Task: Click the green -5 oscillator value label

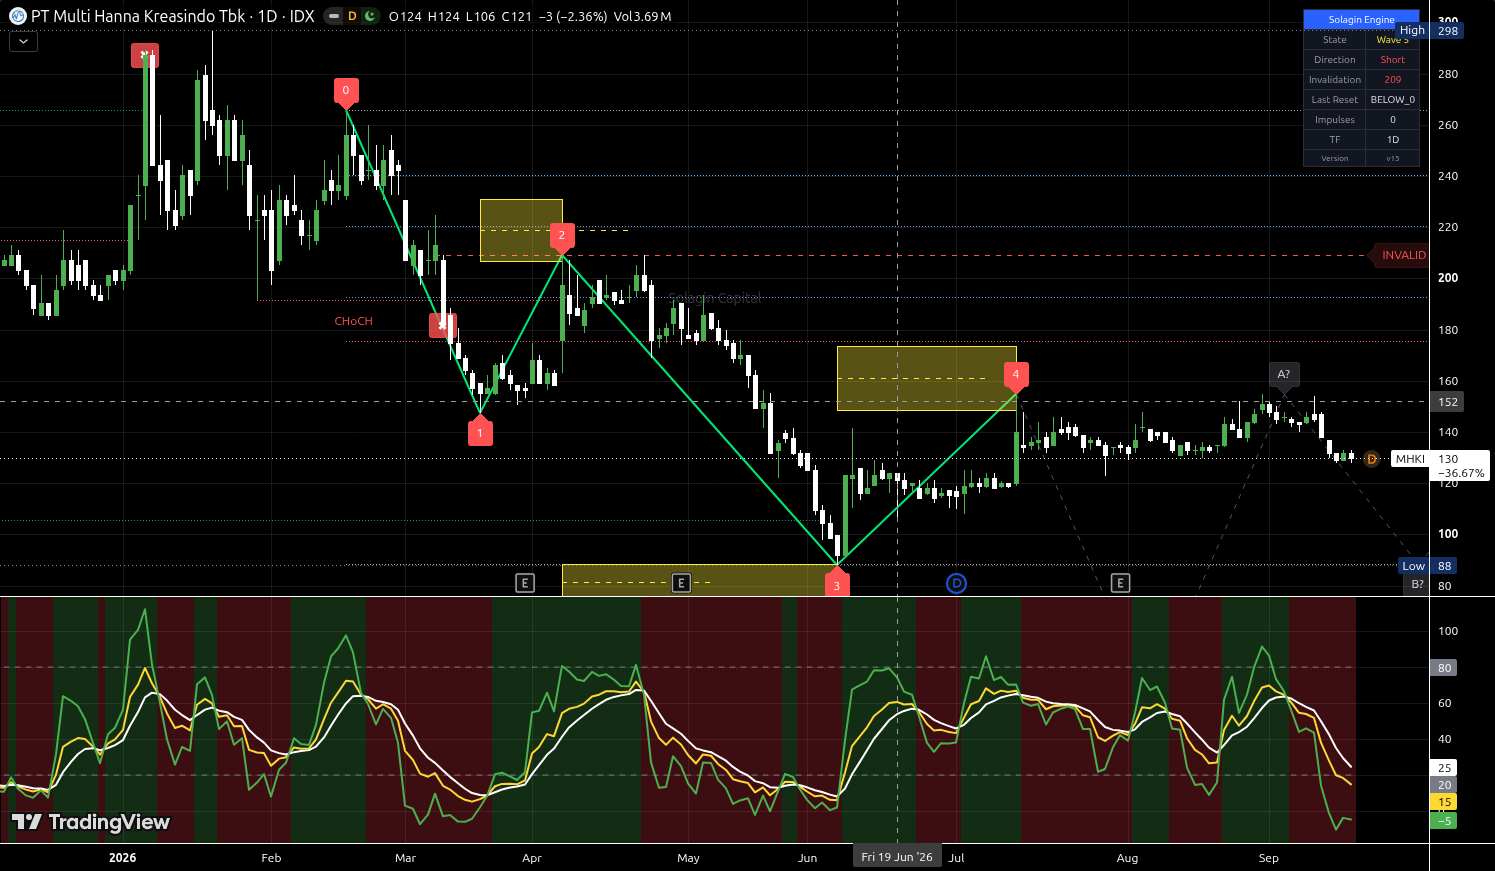Action: coord(1445,821)
